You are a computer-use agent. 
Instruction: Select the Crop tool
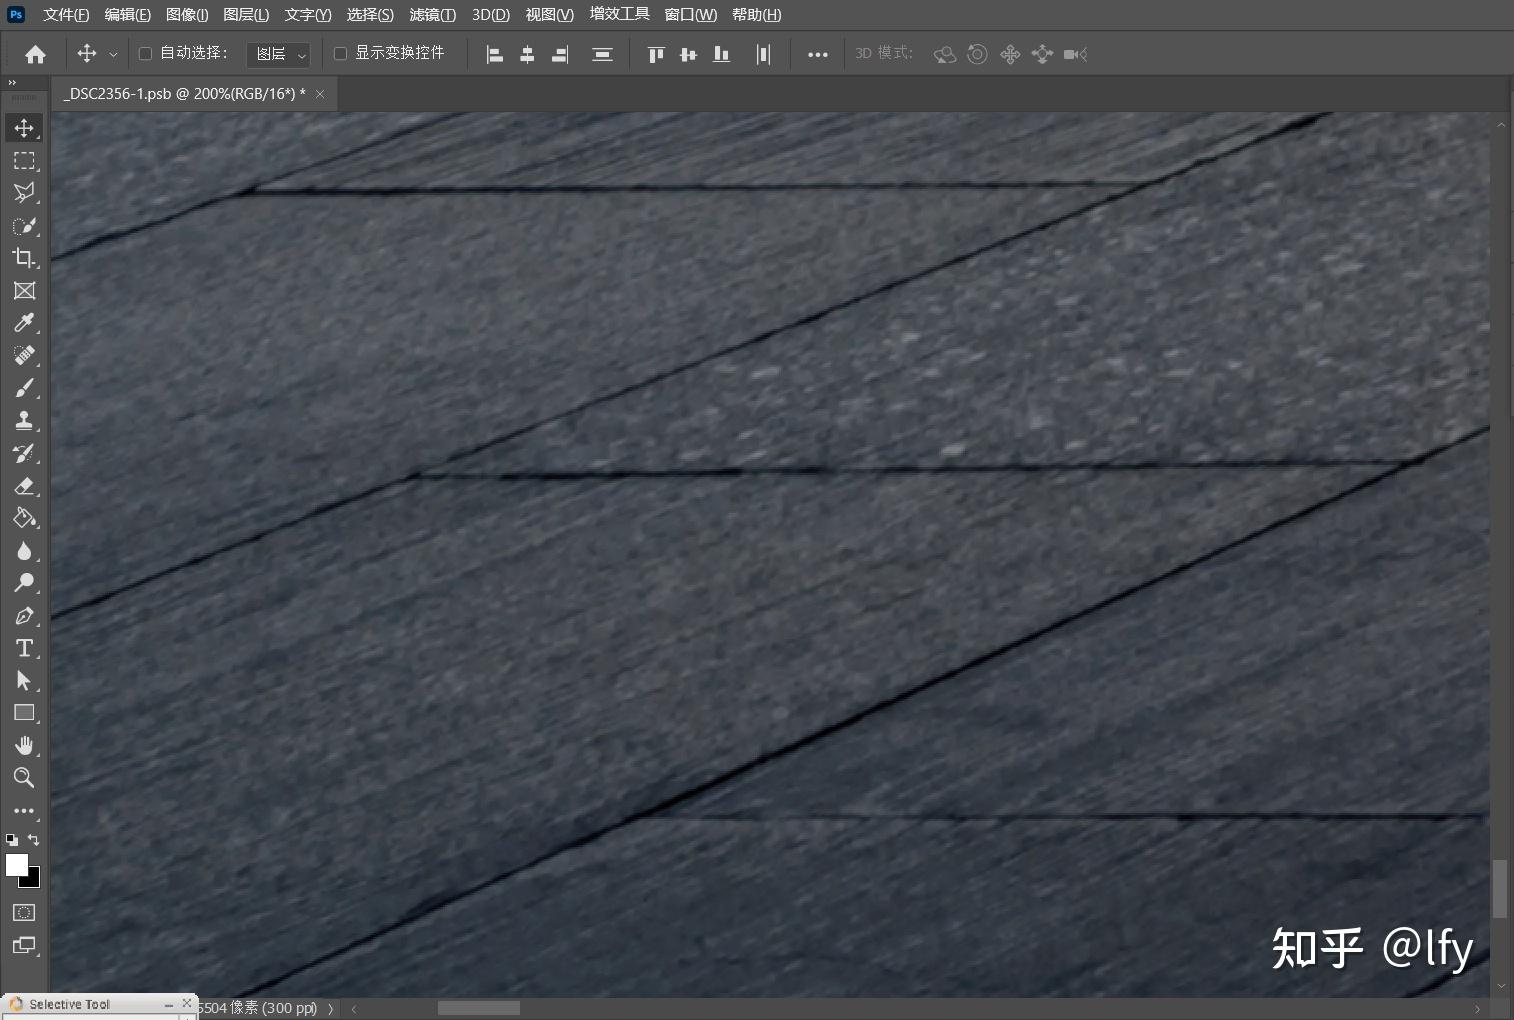[x=24, y=258]
